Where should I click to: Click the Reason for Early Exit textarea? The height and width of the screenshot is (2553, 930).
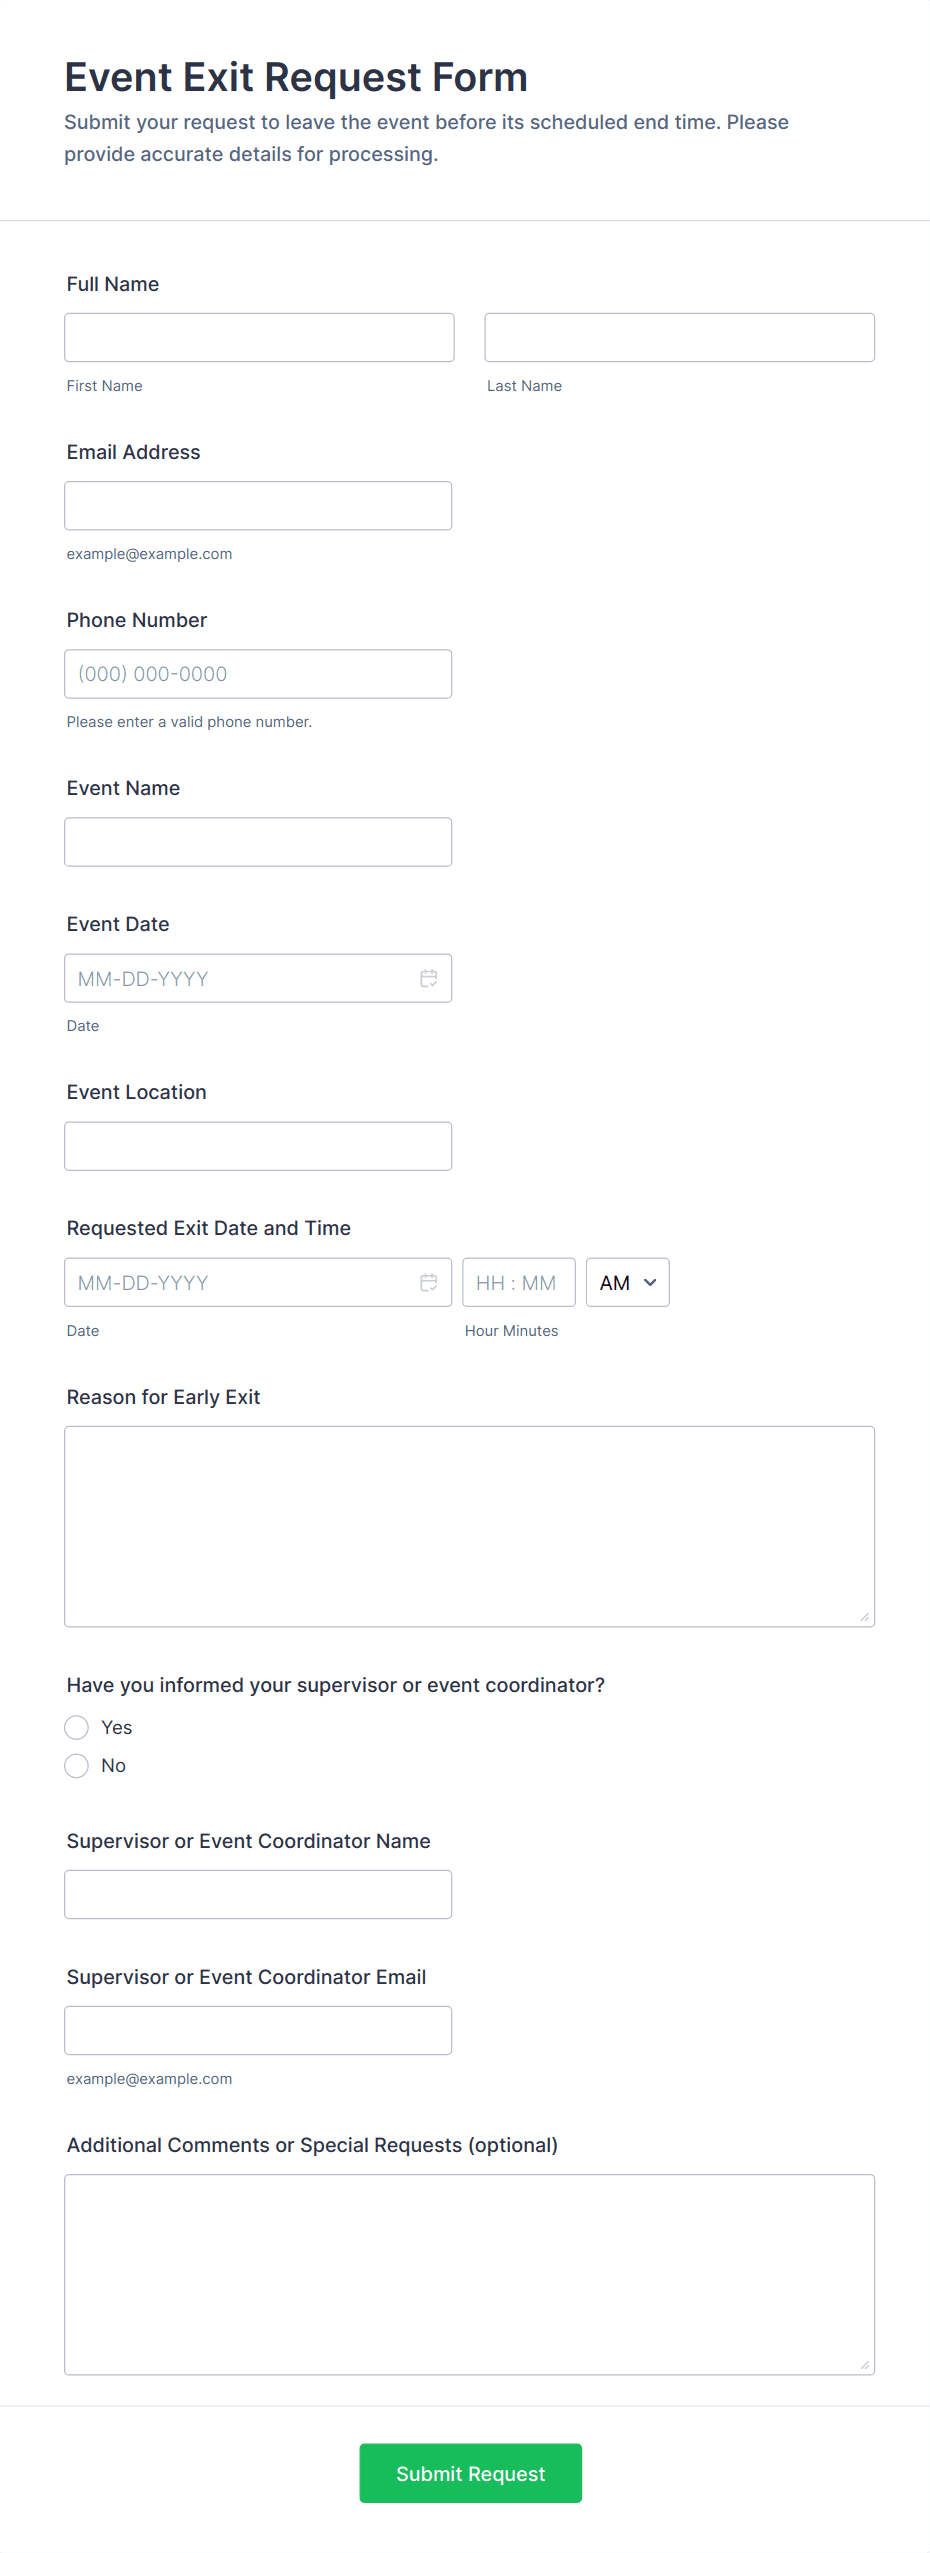tap(469, 1525)
